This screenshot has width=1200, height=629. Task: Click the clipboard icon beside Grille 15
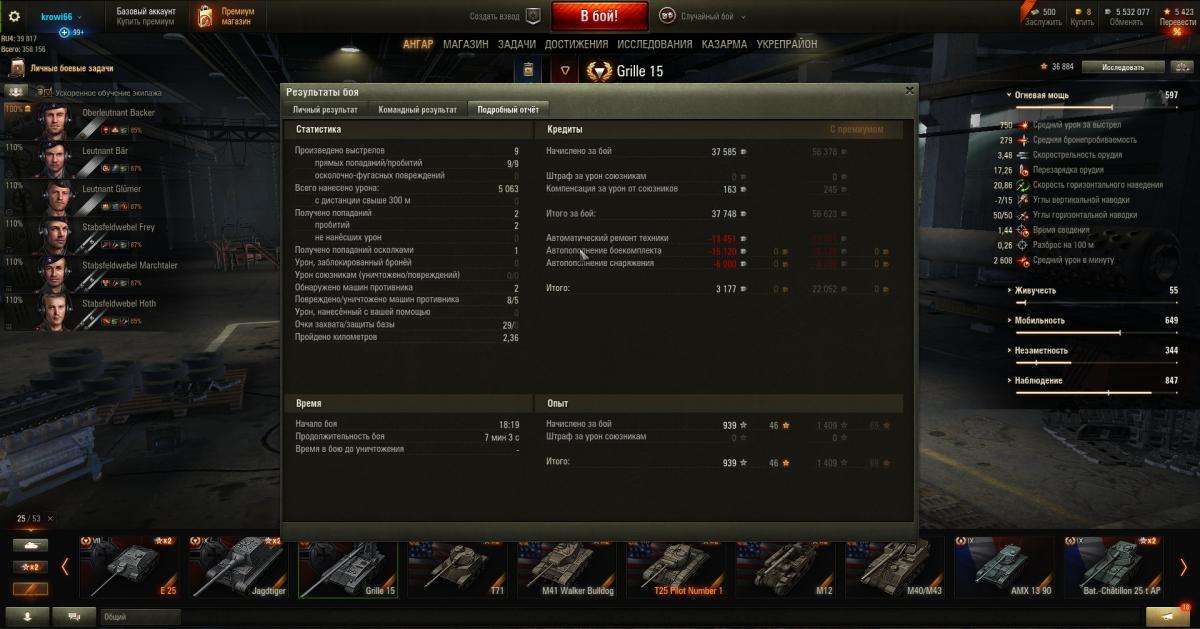click(529, 70)
